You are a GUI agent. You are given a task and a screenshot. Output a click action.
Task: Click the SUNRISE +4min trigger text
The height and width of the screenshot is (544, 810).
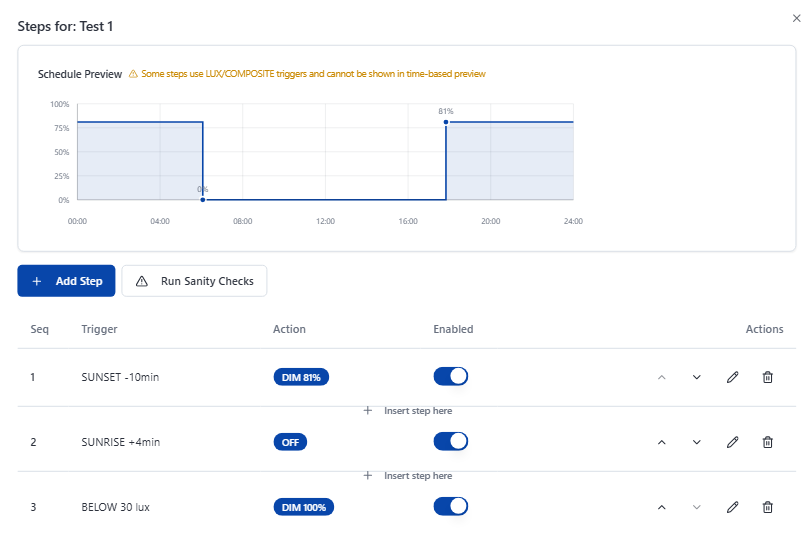coord(121,442)
